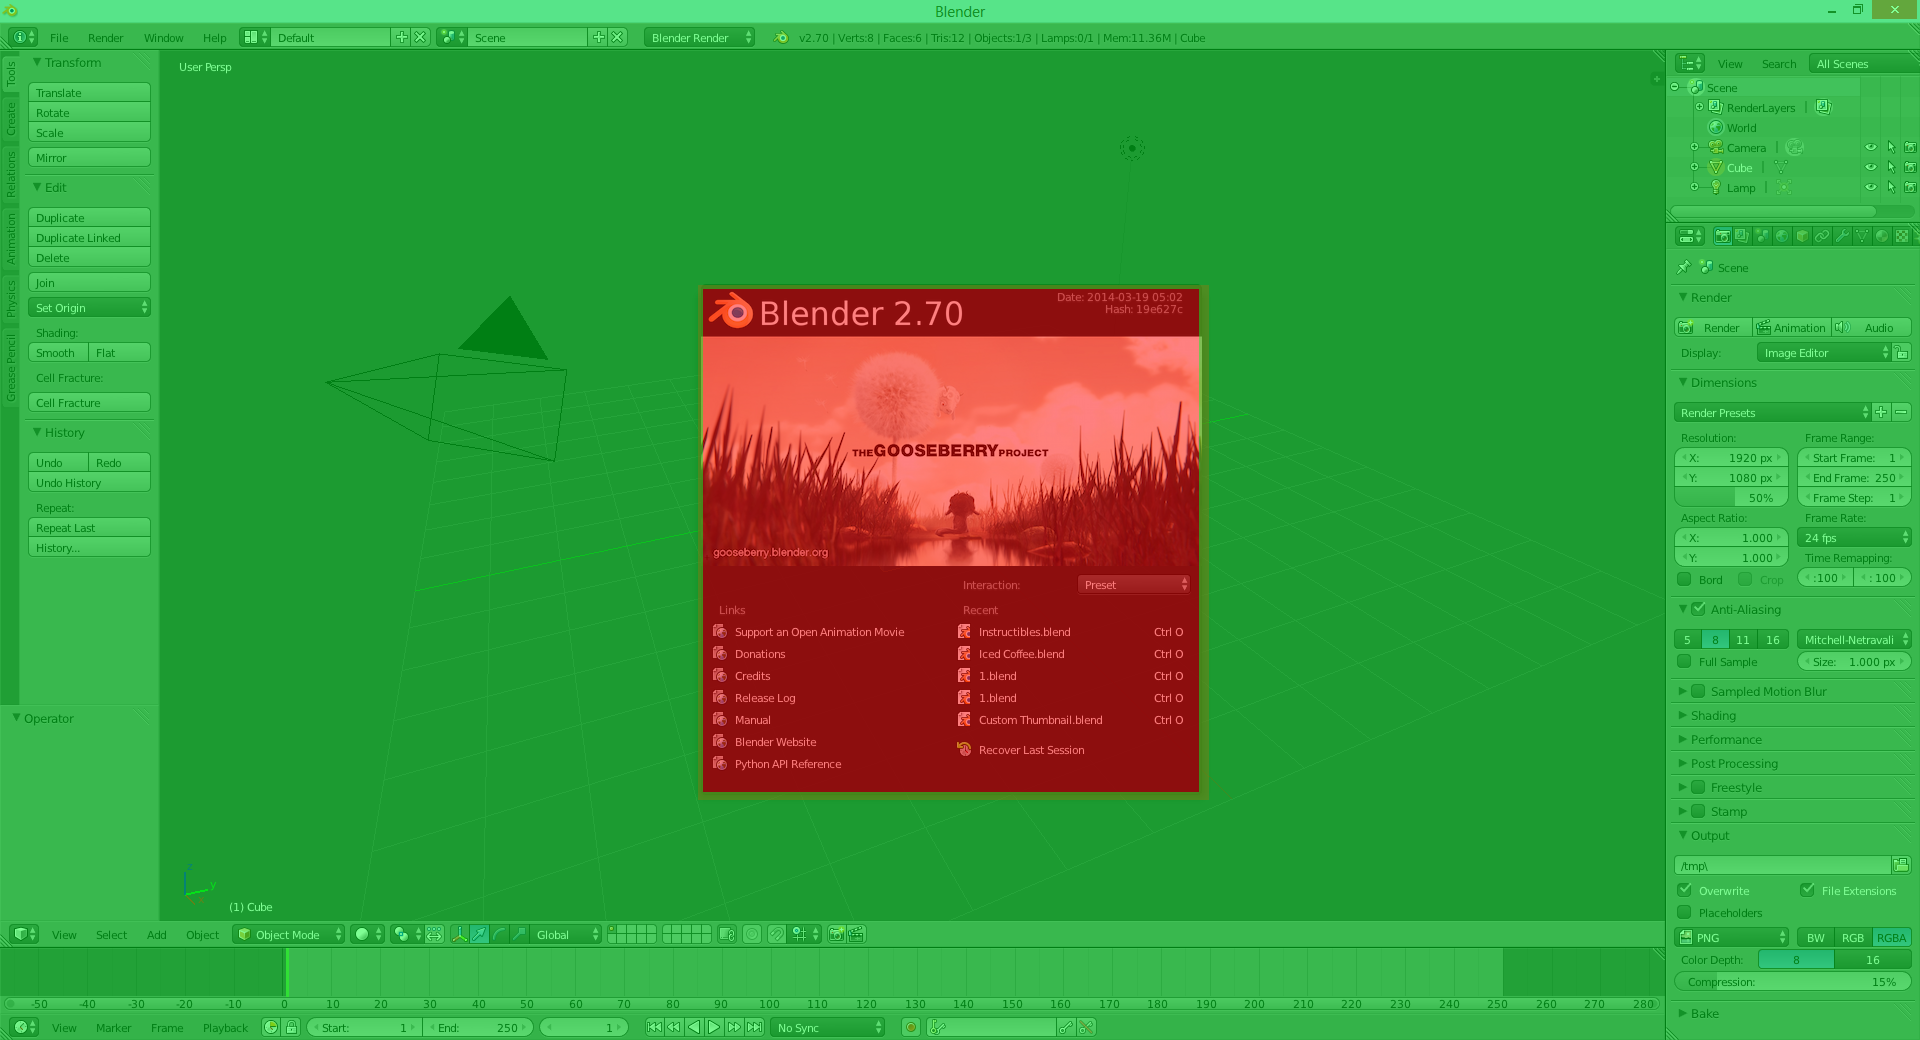1920x1040 pixels.
Task: Open the No Sync dropdown
Action: click(x=828, y=1027)
